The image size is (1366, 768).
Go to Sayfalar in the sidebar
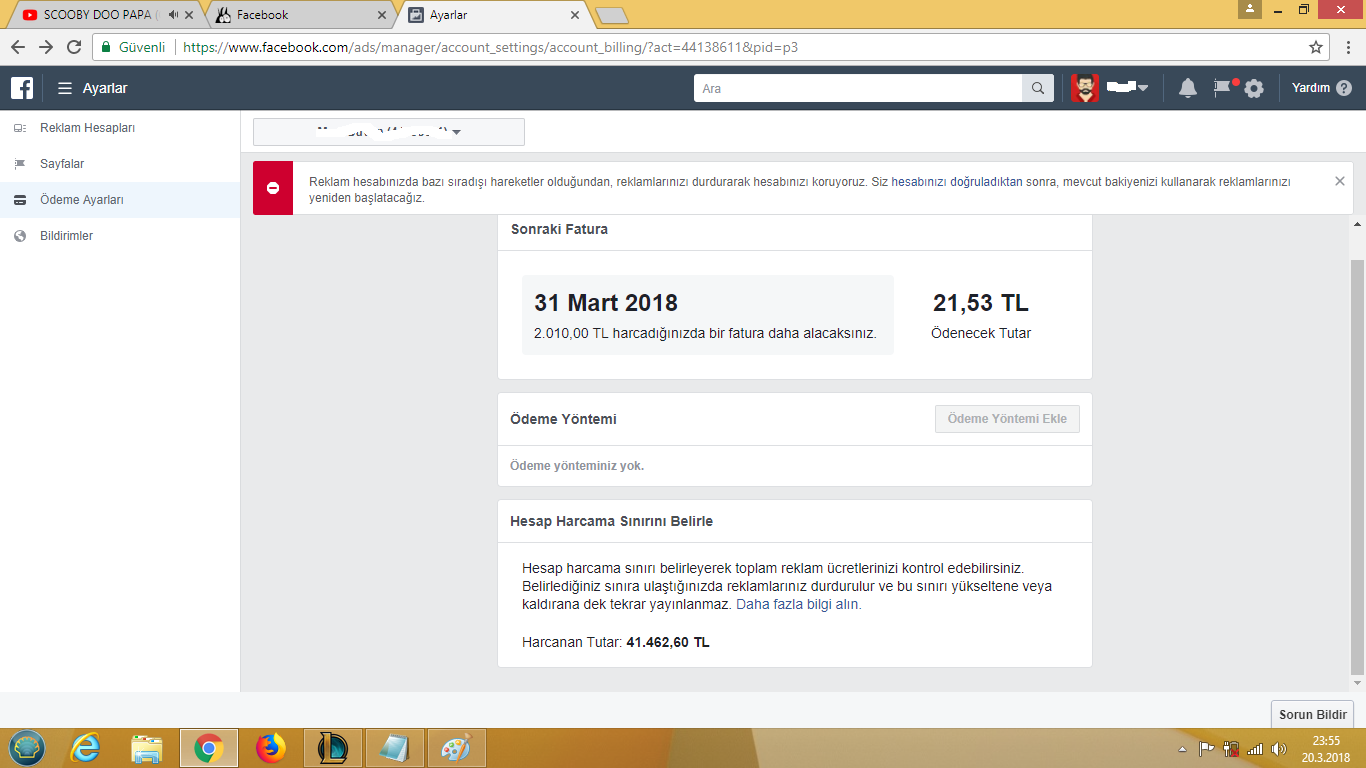[x=120, y=164]
